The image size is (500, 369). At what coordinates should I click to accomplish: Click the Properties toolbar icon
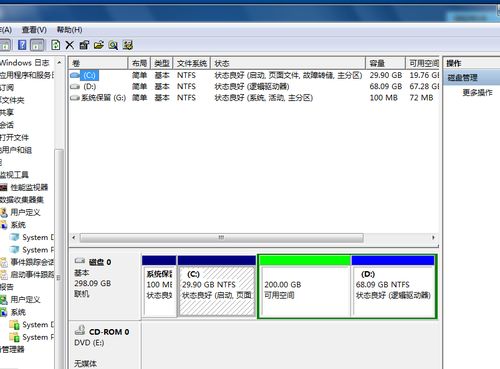coord(84,45)
